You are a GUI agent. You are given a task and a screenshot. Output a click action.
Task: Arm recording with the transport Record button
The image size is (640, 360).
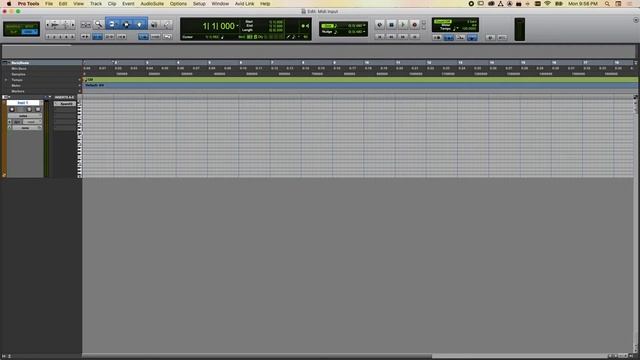point(414,25)
